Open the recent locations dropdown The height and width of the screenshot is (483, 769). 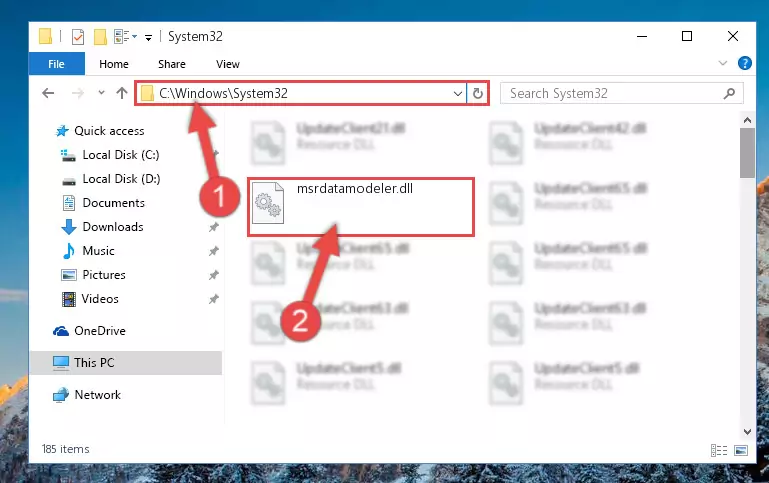coord(101,93)
